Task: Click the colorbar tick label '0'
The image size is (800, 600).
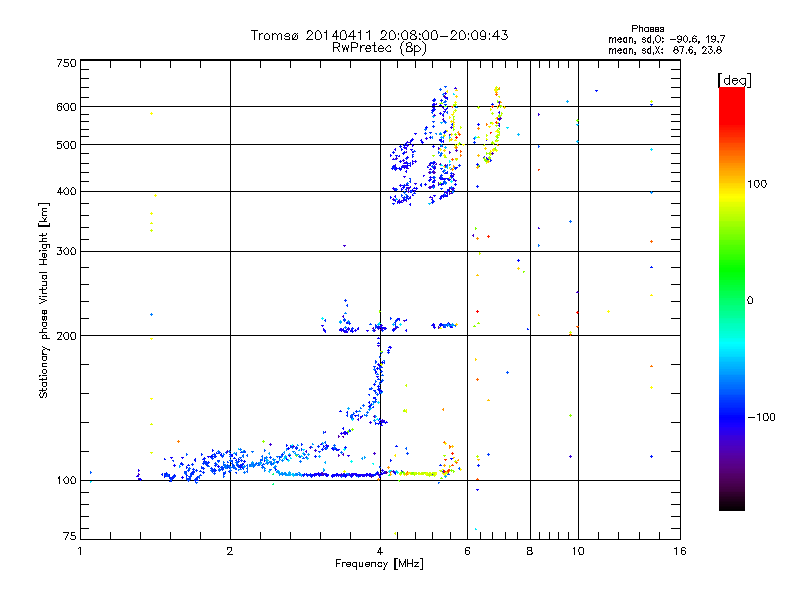Action: (750, 300)
